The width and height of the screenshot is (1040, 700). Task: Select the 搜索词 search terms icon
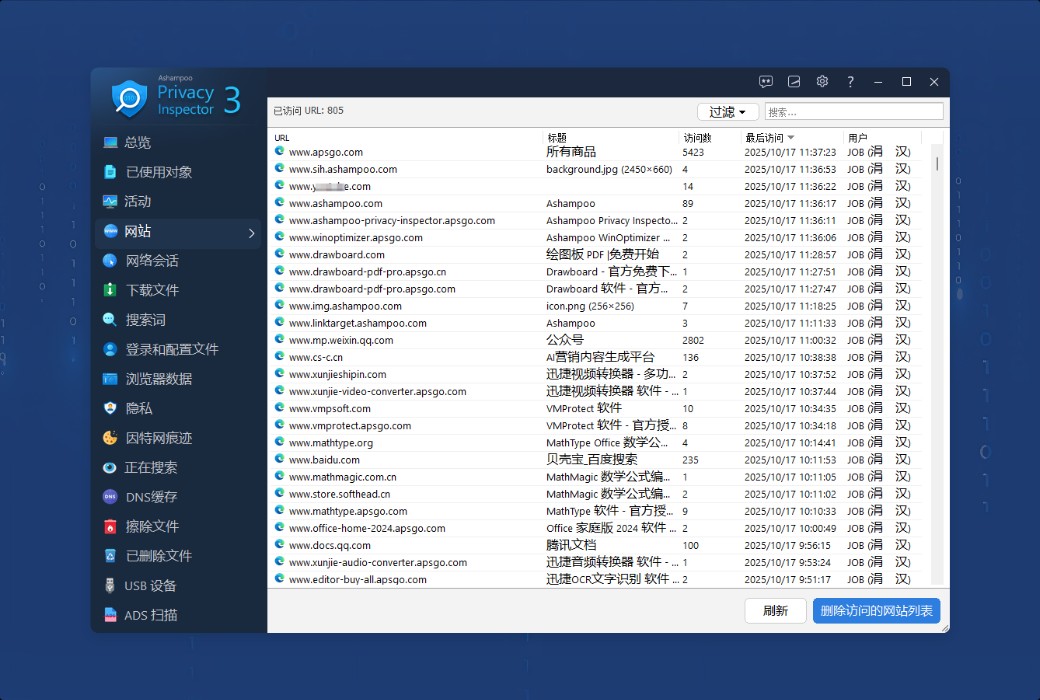[110, 320]
